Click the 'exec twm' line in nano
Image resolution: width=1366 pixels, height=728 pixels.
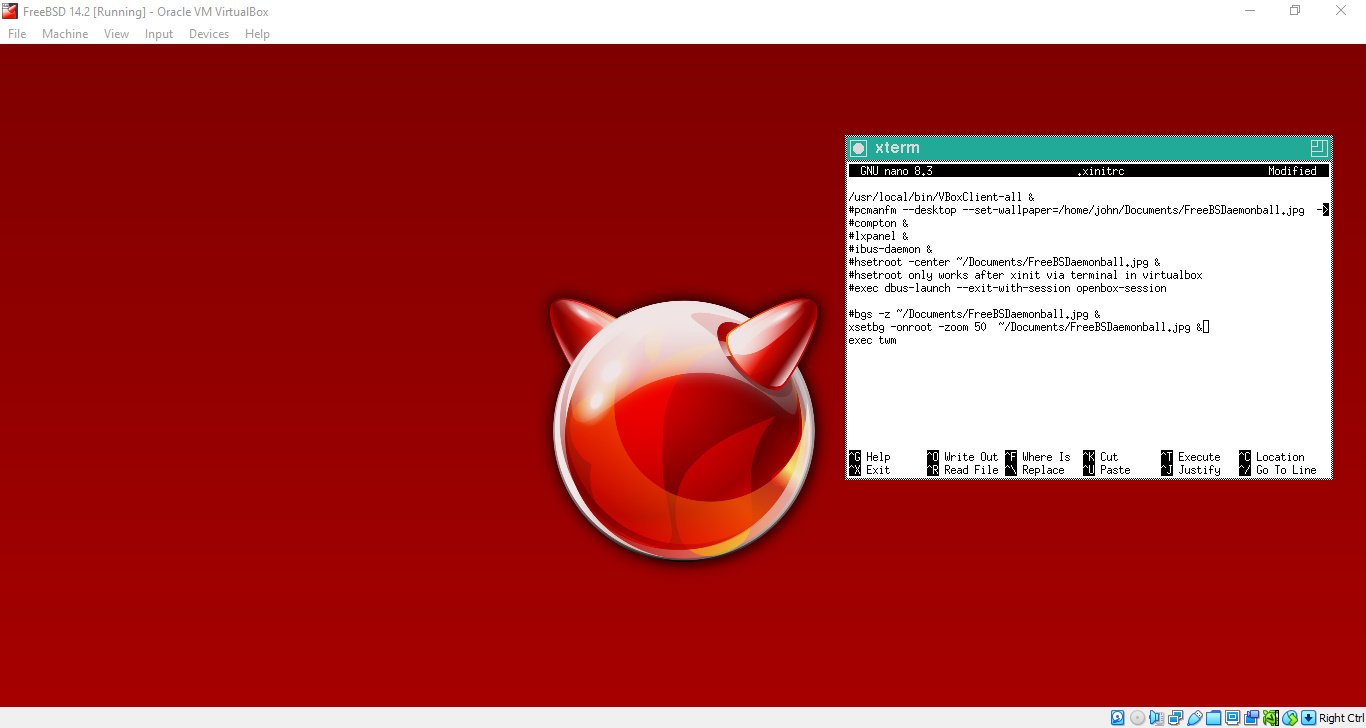(872, 340)
